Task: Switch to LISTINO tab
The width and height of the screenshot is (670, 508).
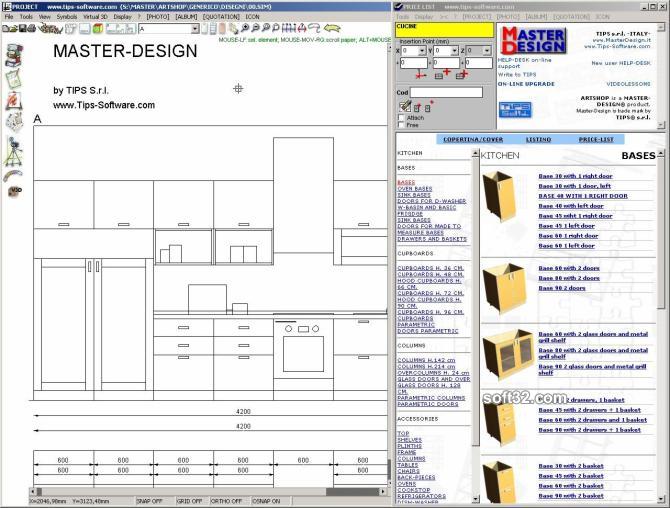Action: pos(538,139)
